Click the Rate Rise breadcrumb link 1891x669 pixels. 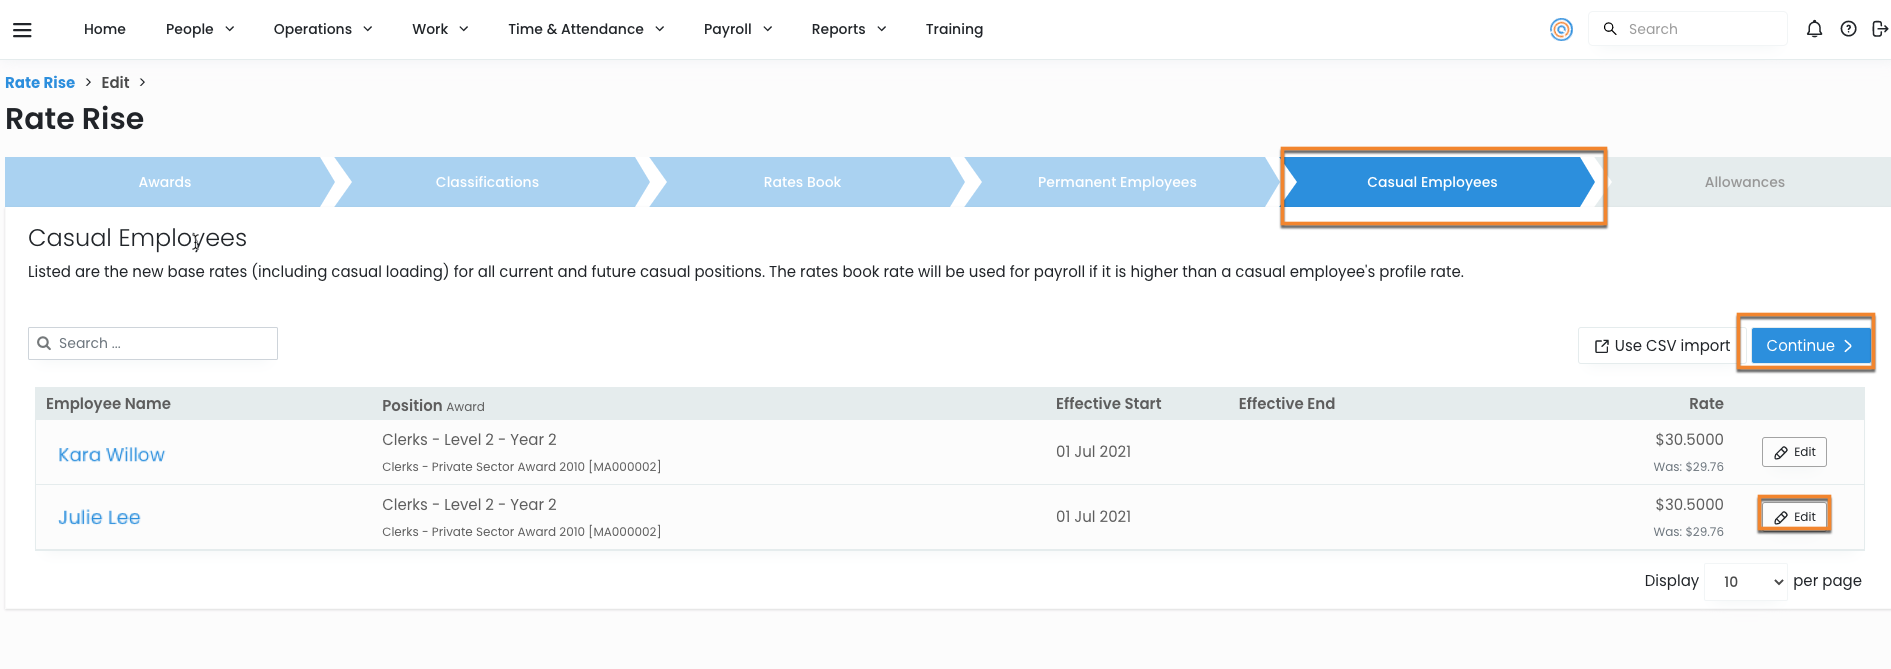[x=40, y=83]
